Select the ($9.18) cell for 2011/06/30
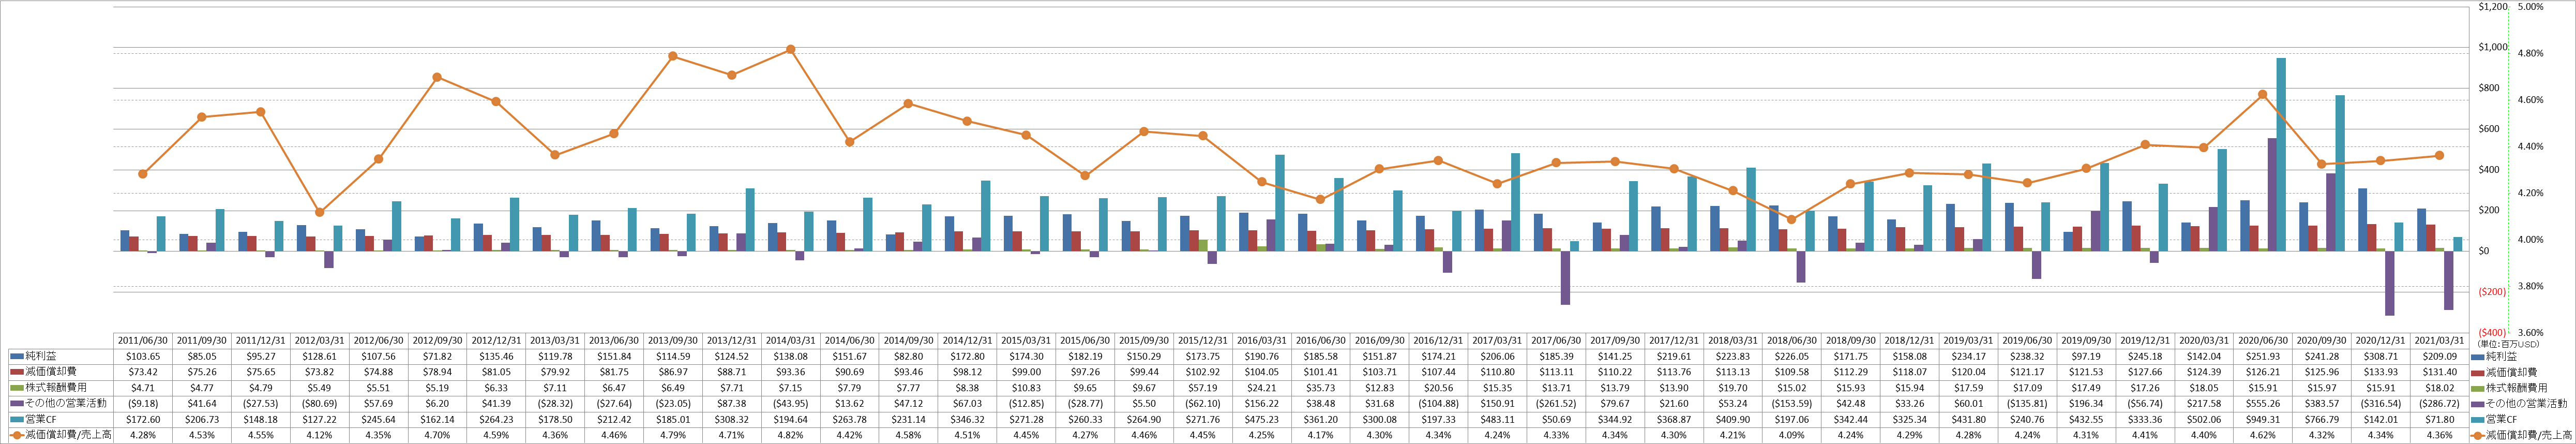The width and height of the screenshot is (2576, 444). (144, 404)
